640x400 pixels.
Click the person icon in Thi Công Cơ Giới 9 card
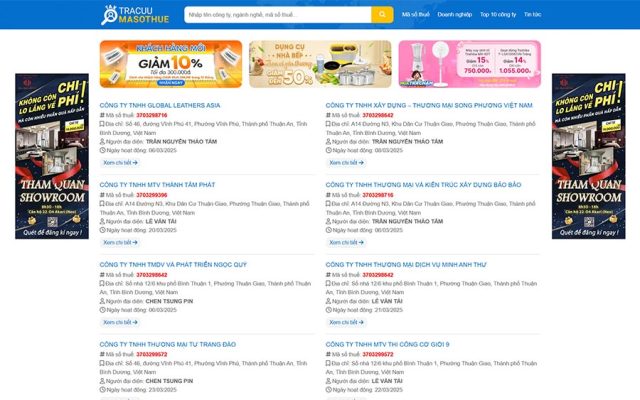coord(328,381)
